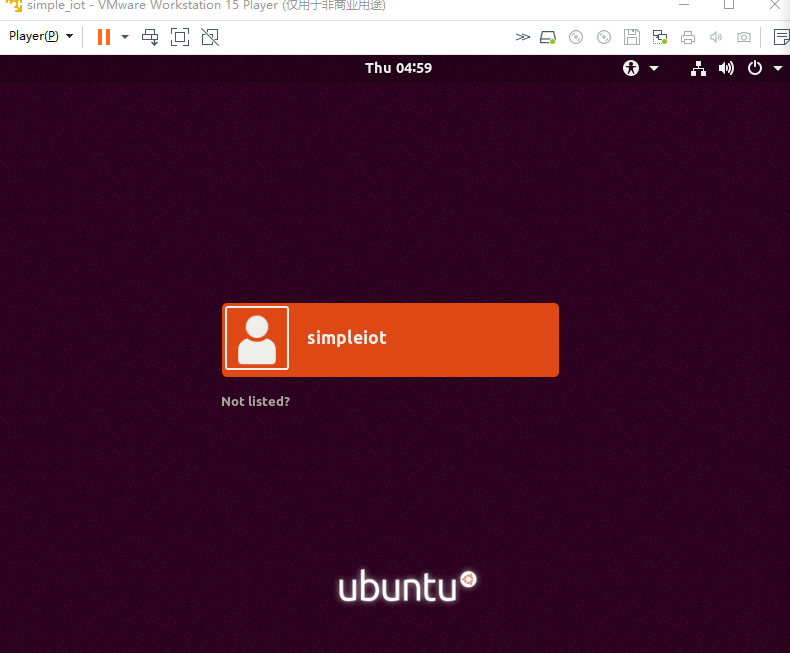Open the clock showing Thu 04:59
790x653 pixels.
[x=399, y=68]
